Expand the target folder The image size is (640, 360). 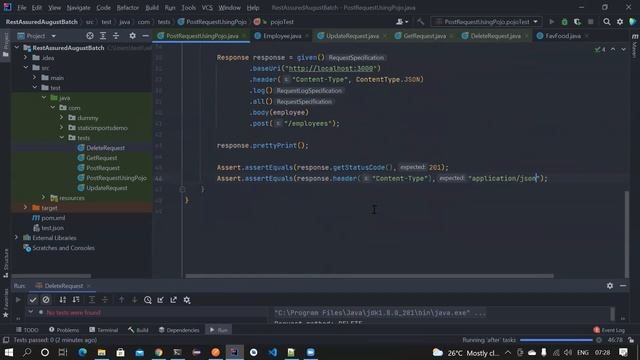coord(26,208)
